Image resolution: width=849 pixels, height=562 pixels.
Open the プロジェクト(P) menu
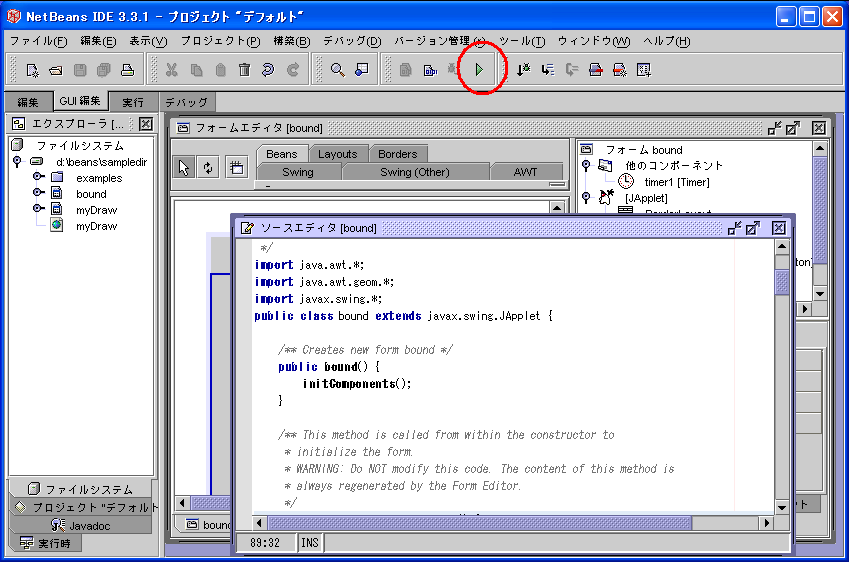[220, 41]
